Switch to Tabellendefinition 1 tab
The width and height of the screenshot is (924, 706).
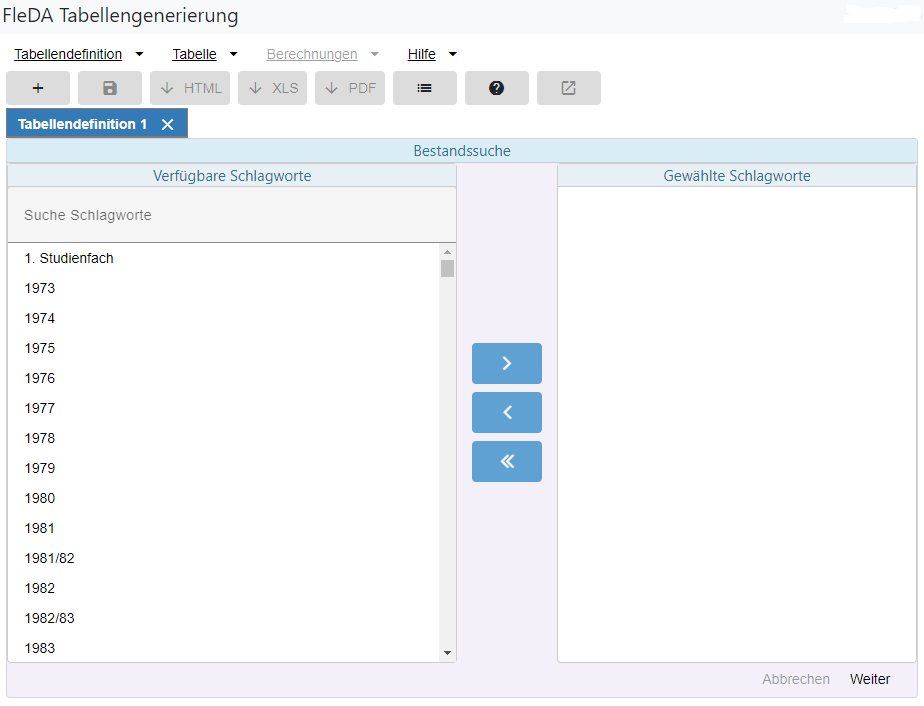pos(82,124)
